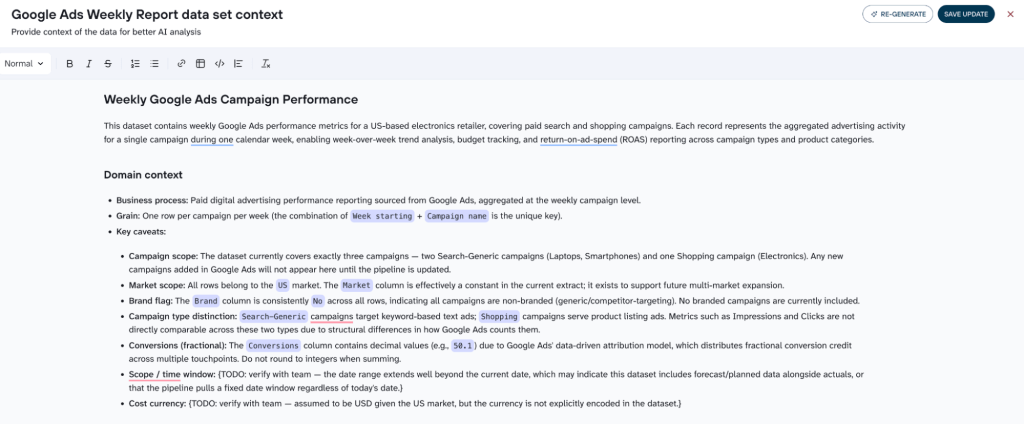Insert a table
Viewport: 1024px width, 424px height.
coord(200,64)
